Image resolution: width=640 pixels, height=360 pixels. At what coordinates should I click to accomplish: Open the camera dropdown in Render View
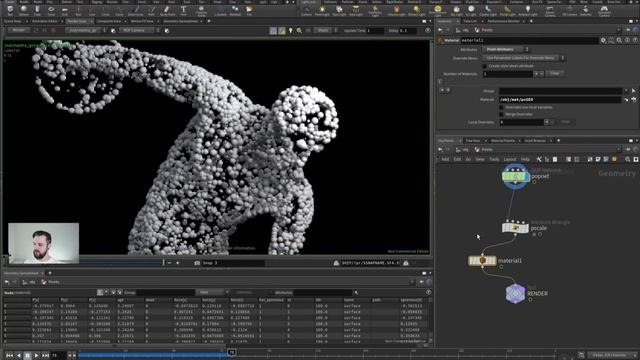[140, 30]
